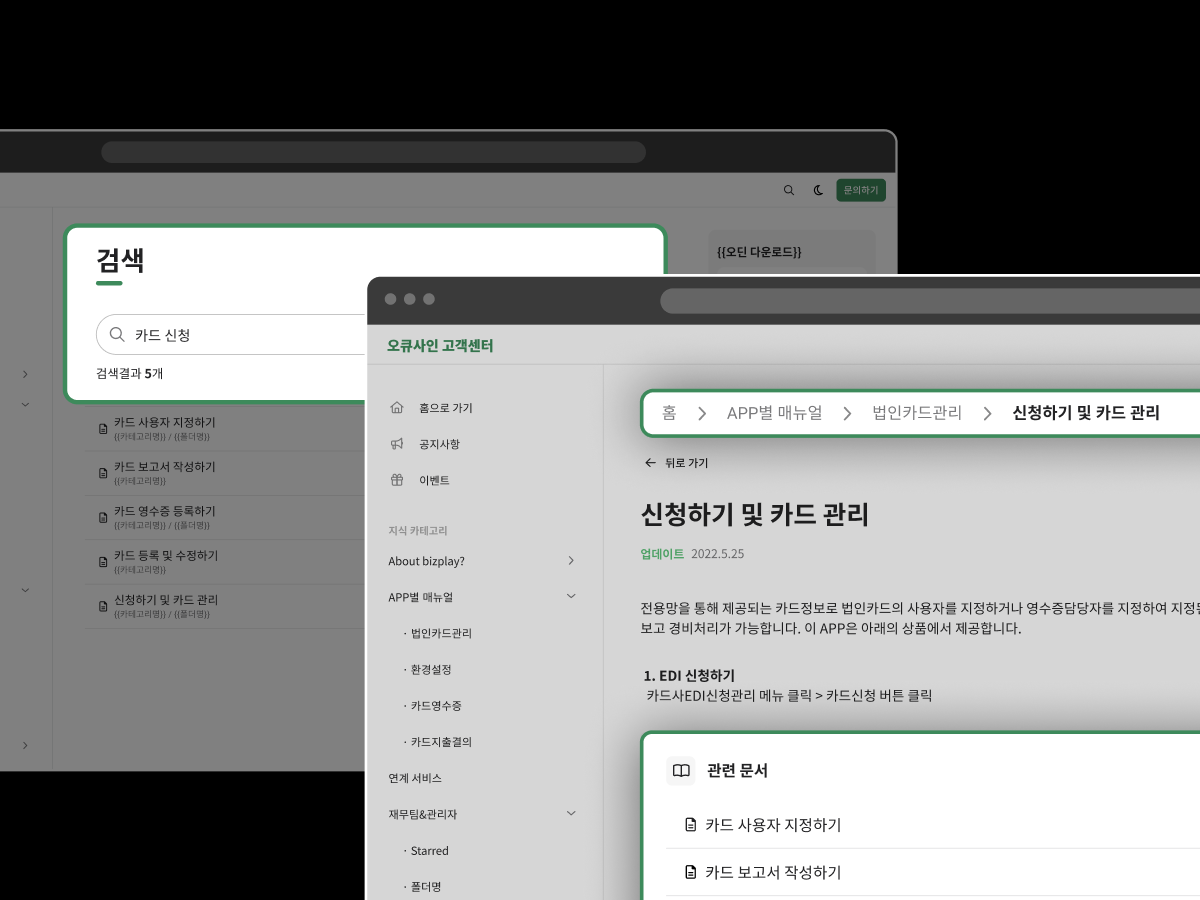Collapse 재무팀&관리자 category chevron

tap(571, 813)
